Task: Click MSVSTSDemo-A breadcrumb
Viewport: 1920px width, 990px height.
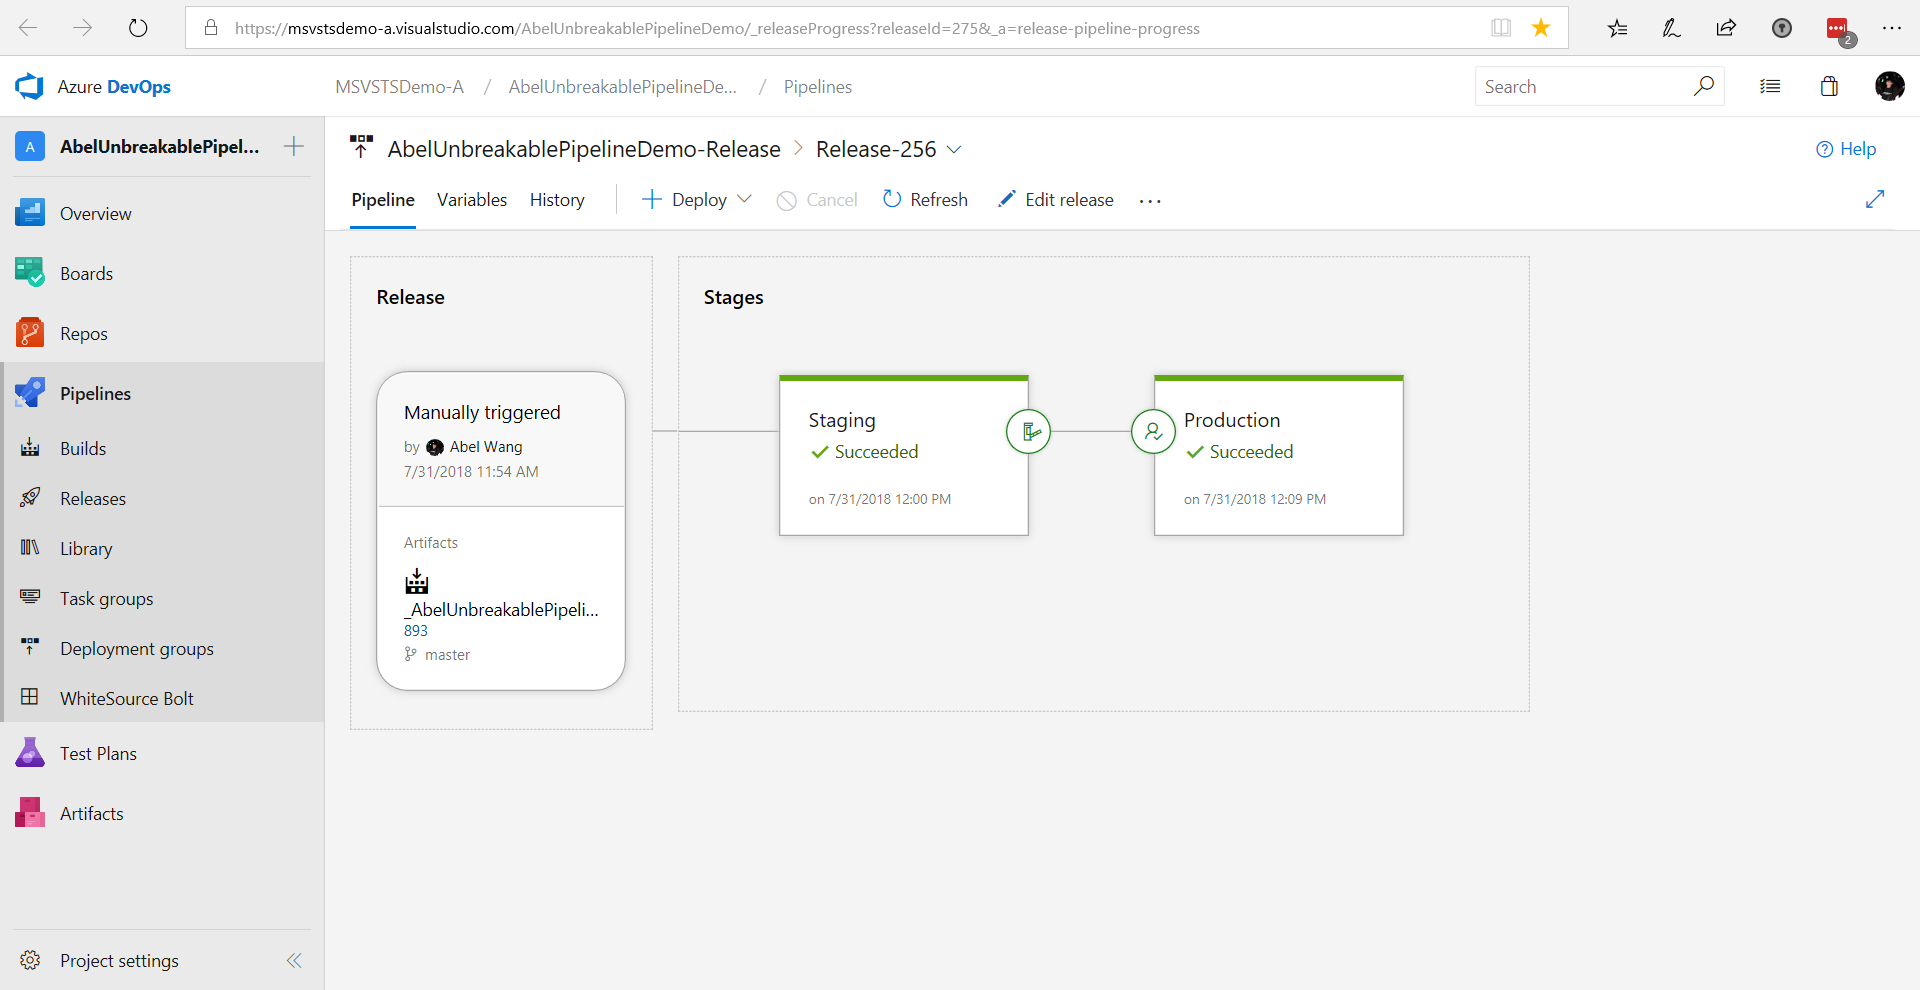Action: (399, 87)
